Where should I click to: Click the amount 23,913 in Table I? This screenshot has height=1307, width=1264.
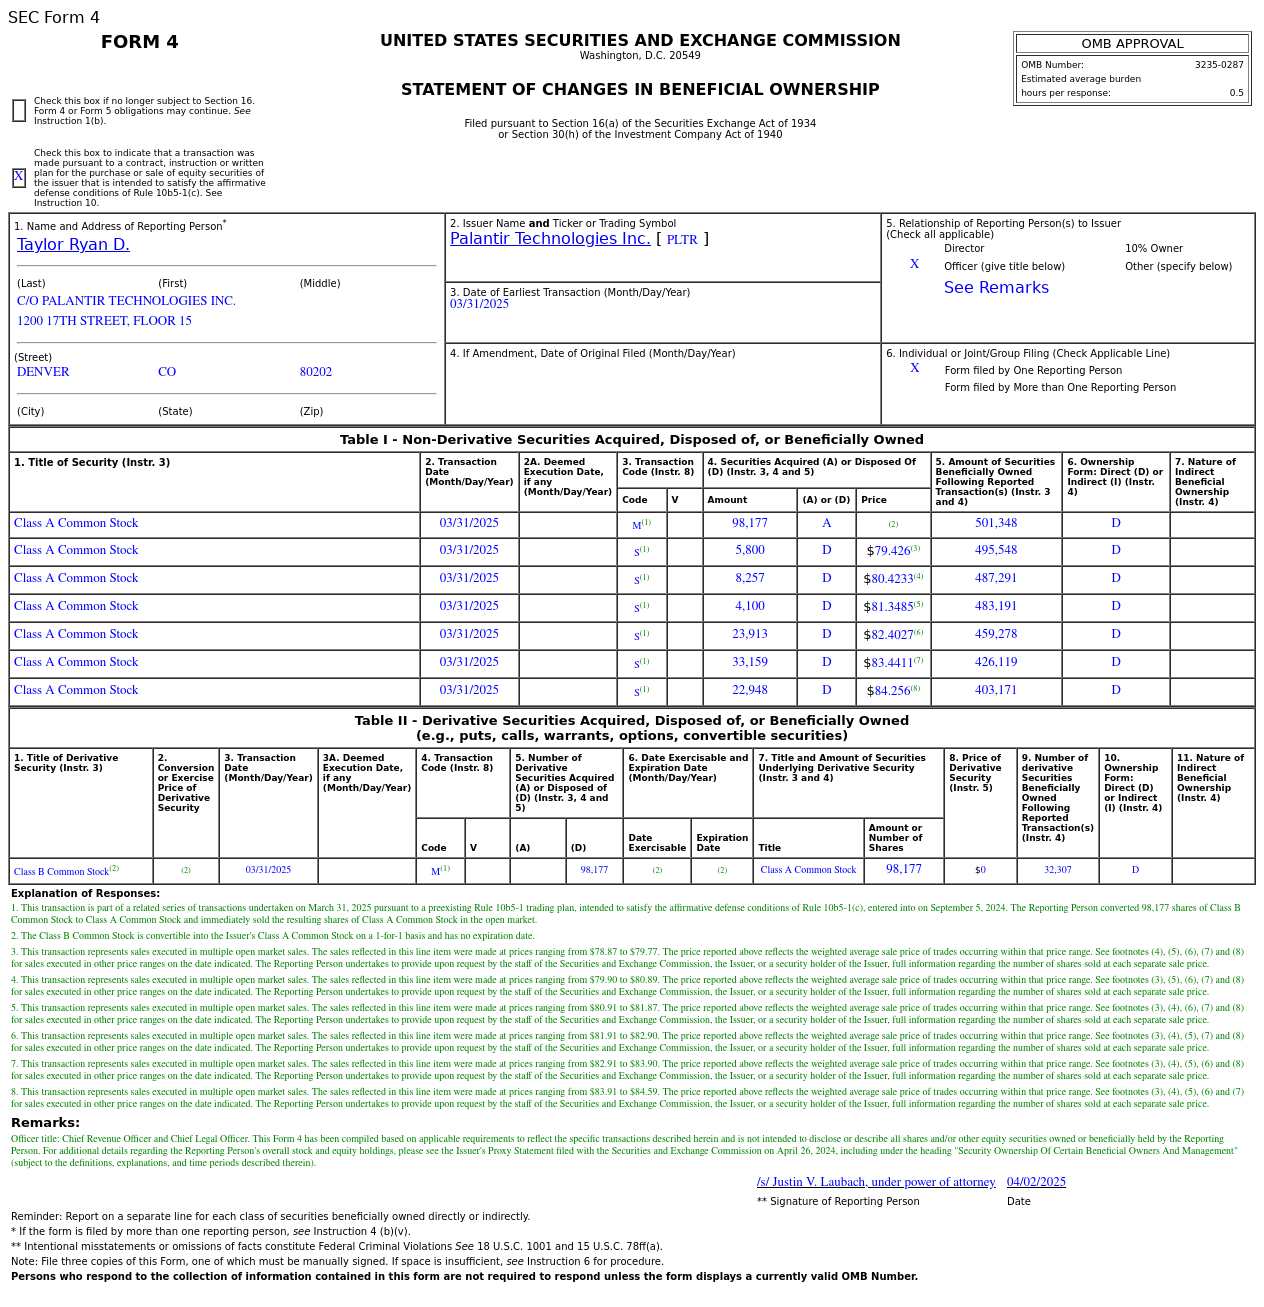750,634
